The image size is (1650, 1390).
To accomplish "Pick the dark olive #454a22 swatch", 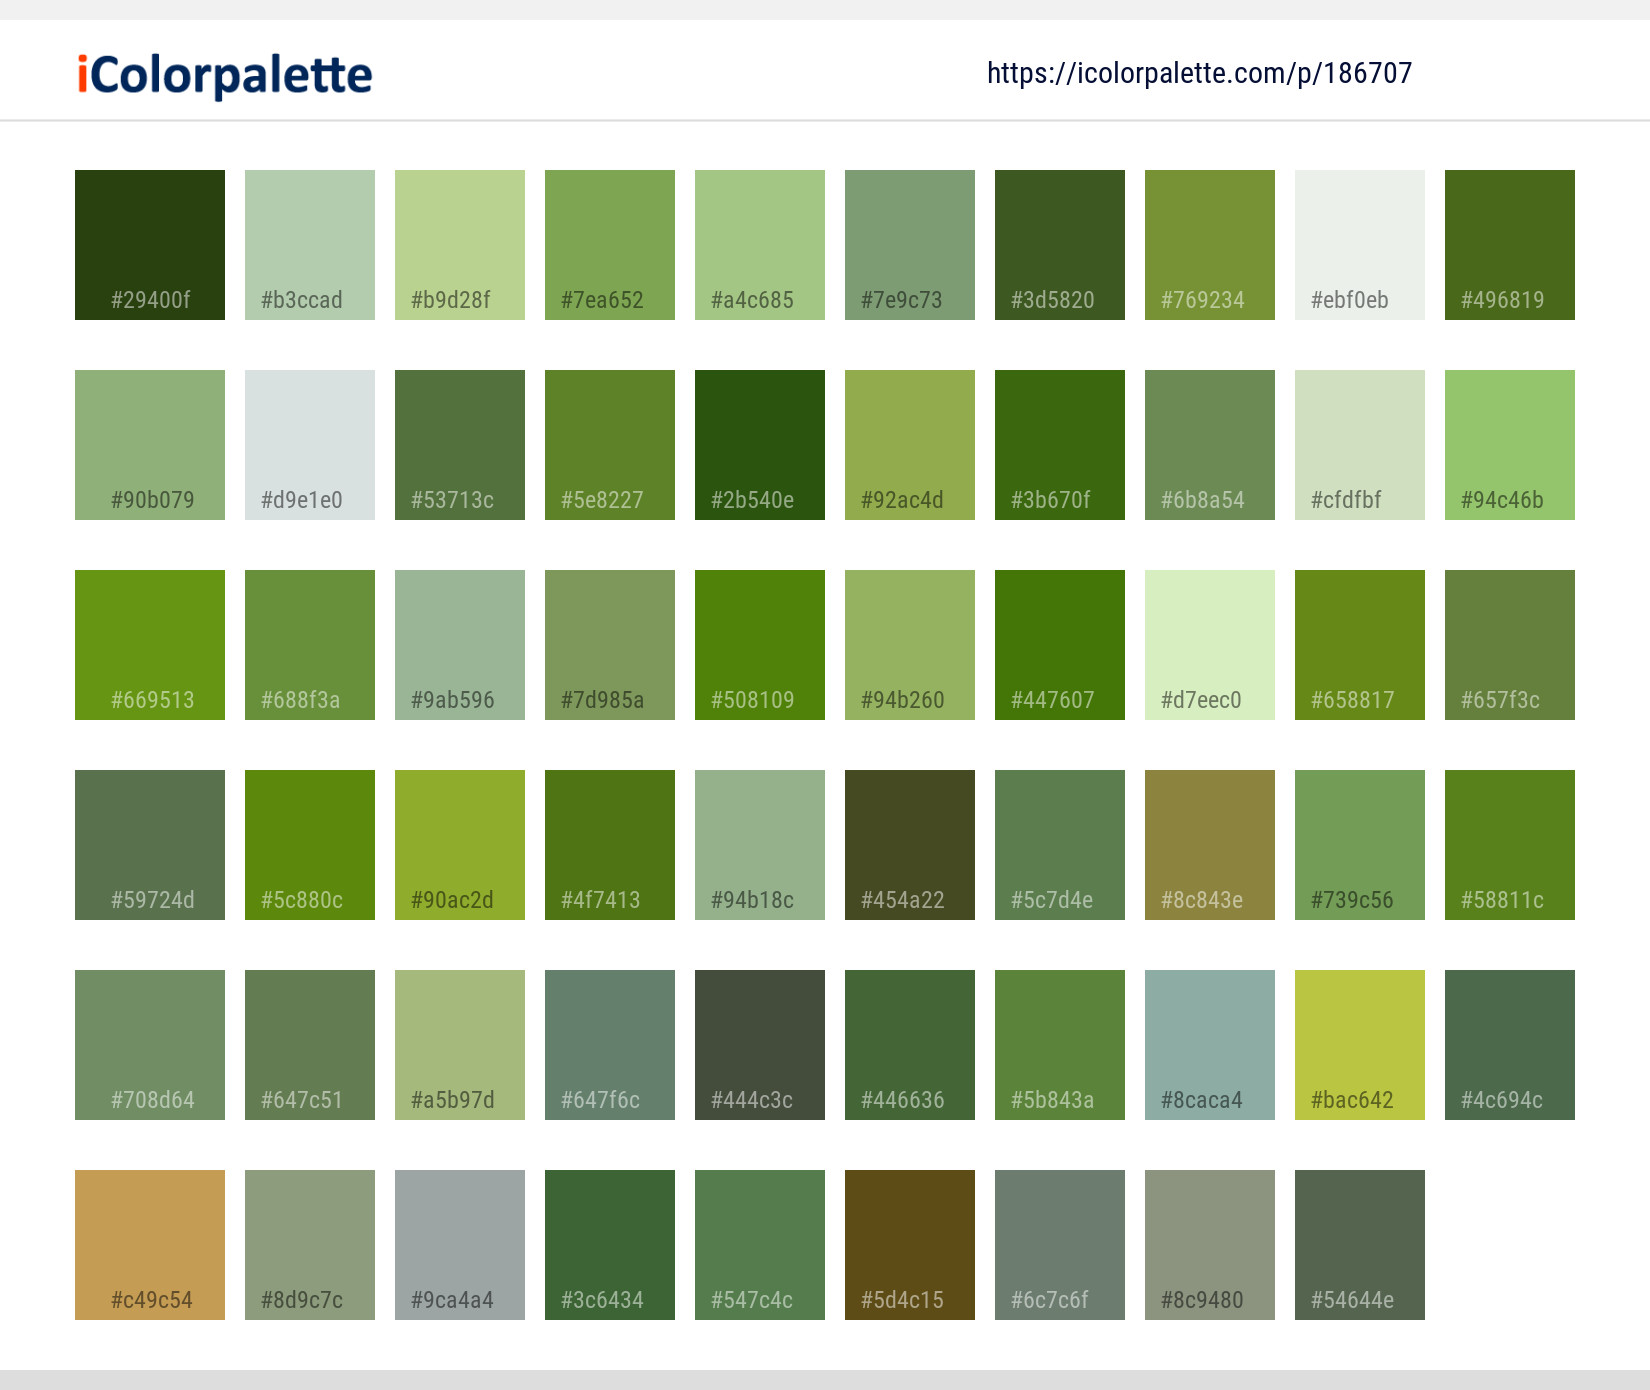I will pyautogui.click(x=910, y=845).
